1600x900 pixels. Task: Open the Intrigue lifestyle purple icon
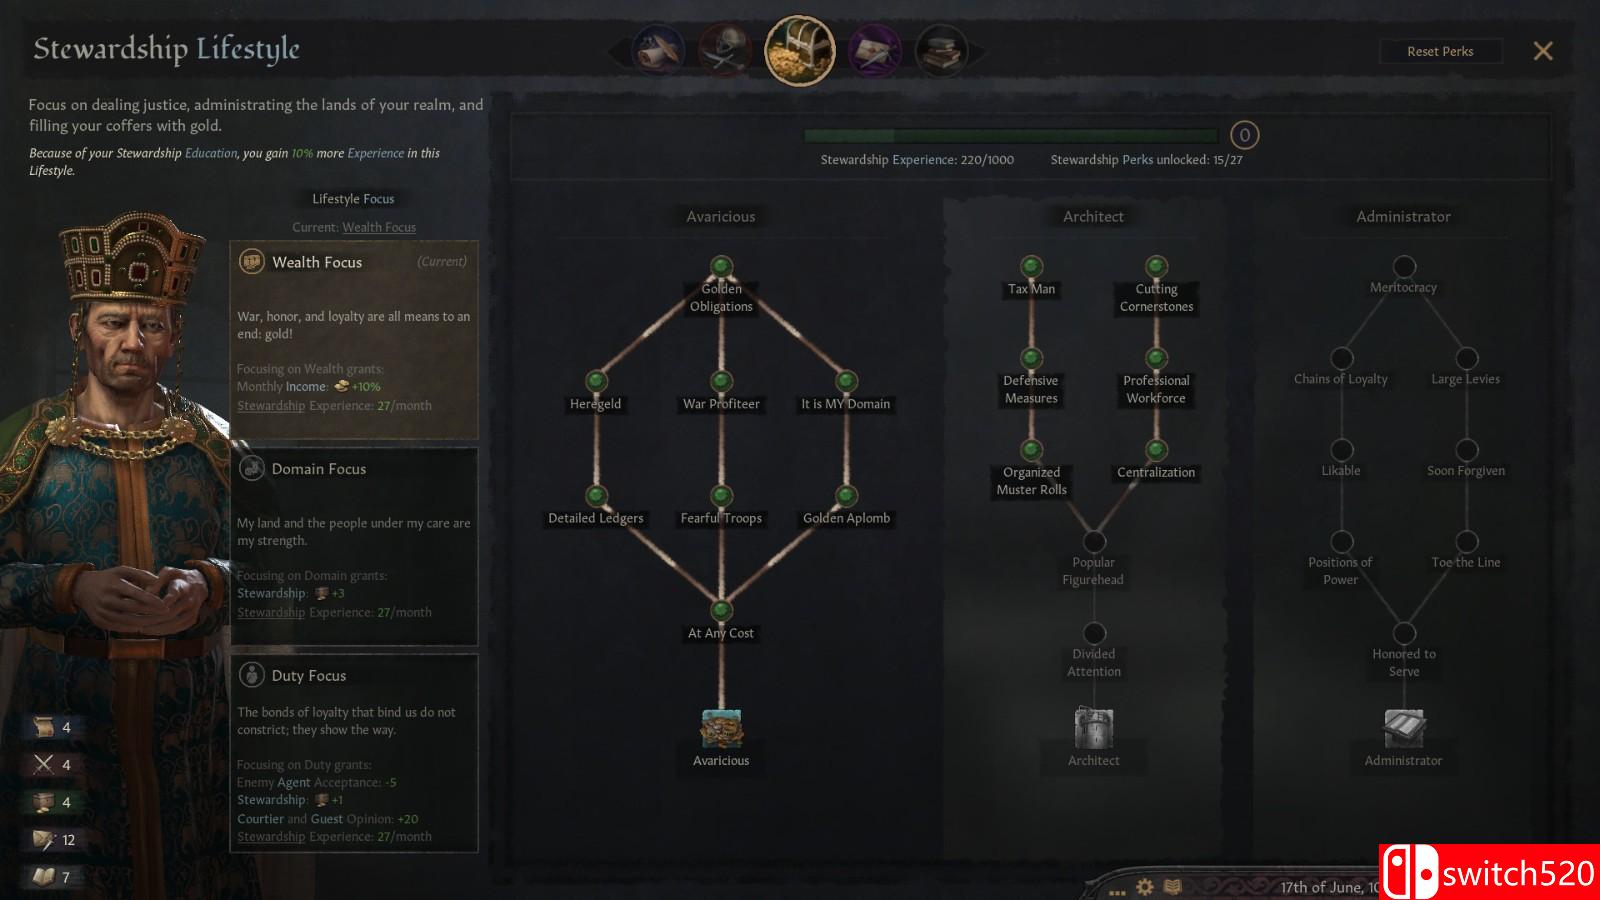[x=875, y=50]
